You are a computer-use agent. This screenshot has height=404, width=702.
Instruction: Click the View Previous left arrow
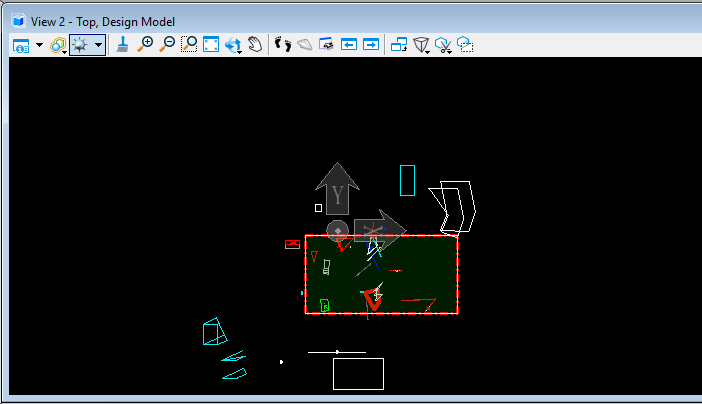click(349, 45)
